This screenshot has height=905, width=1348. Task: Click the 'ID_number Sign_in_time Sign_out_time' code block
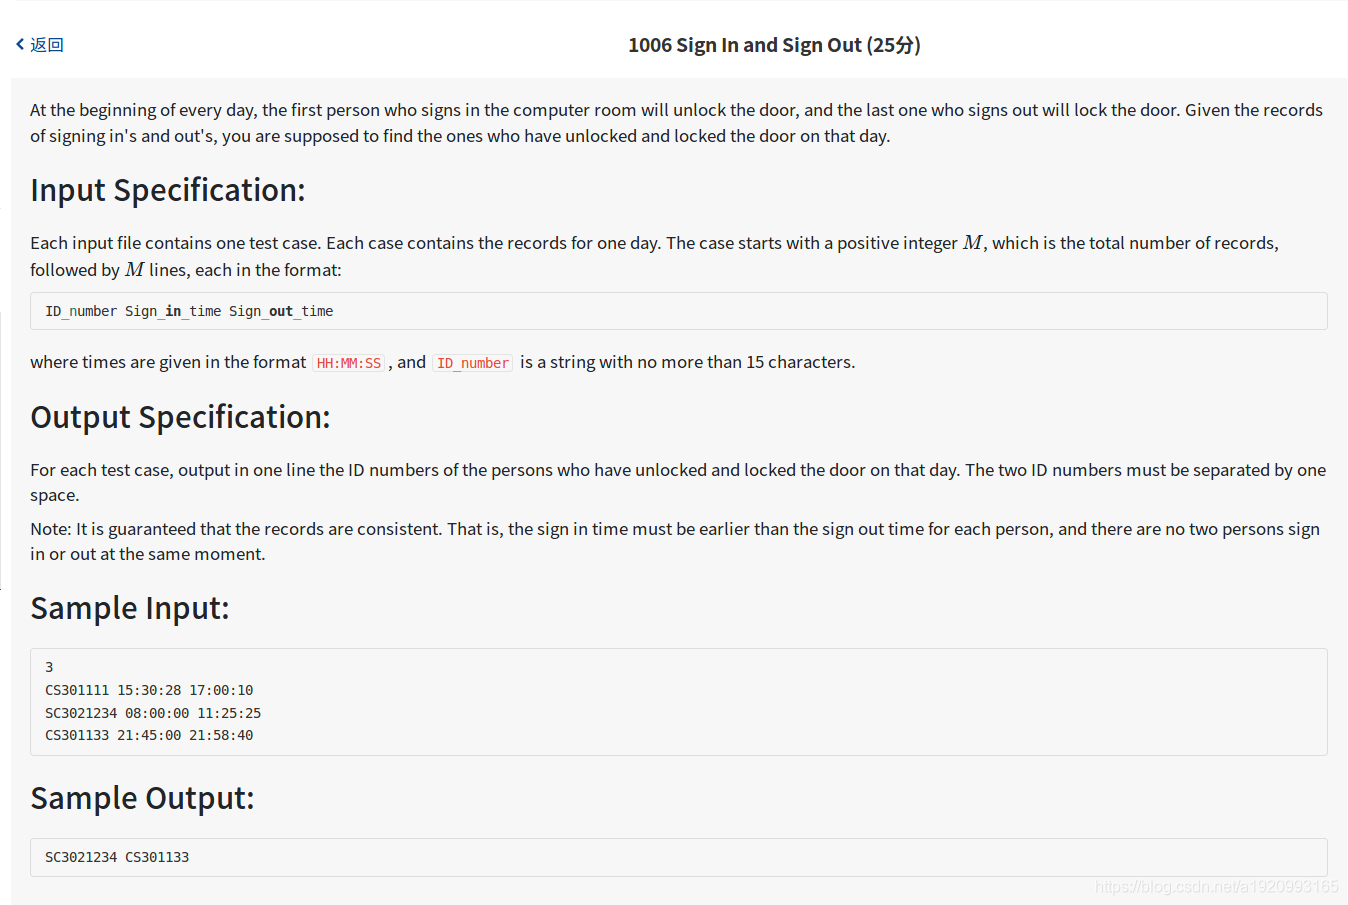(x=679, y=311)
